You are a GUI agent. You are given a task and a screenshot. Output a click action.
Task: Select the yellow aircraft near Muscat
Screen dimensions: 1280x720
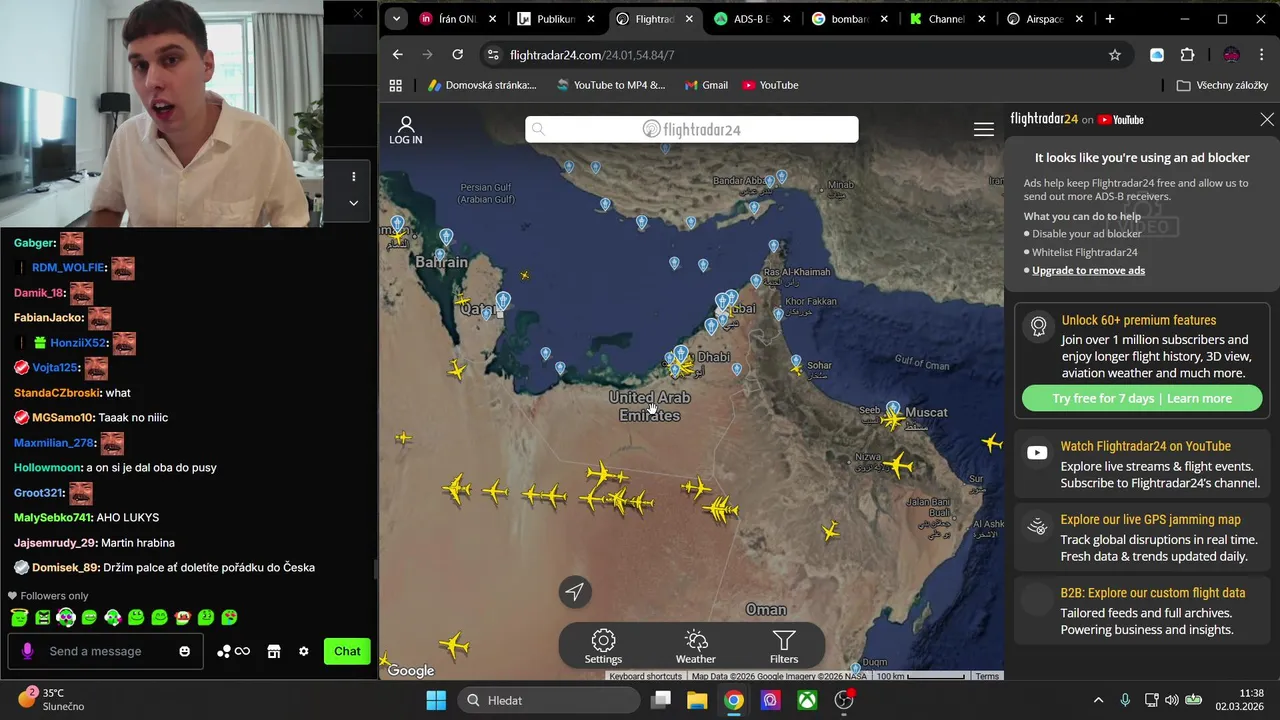tap(891, 421)
